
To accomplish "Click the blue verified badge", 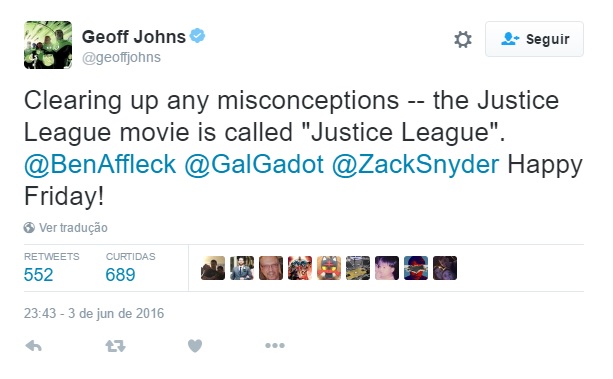I will (197, 36).
